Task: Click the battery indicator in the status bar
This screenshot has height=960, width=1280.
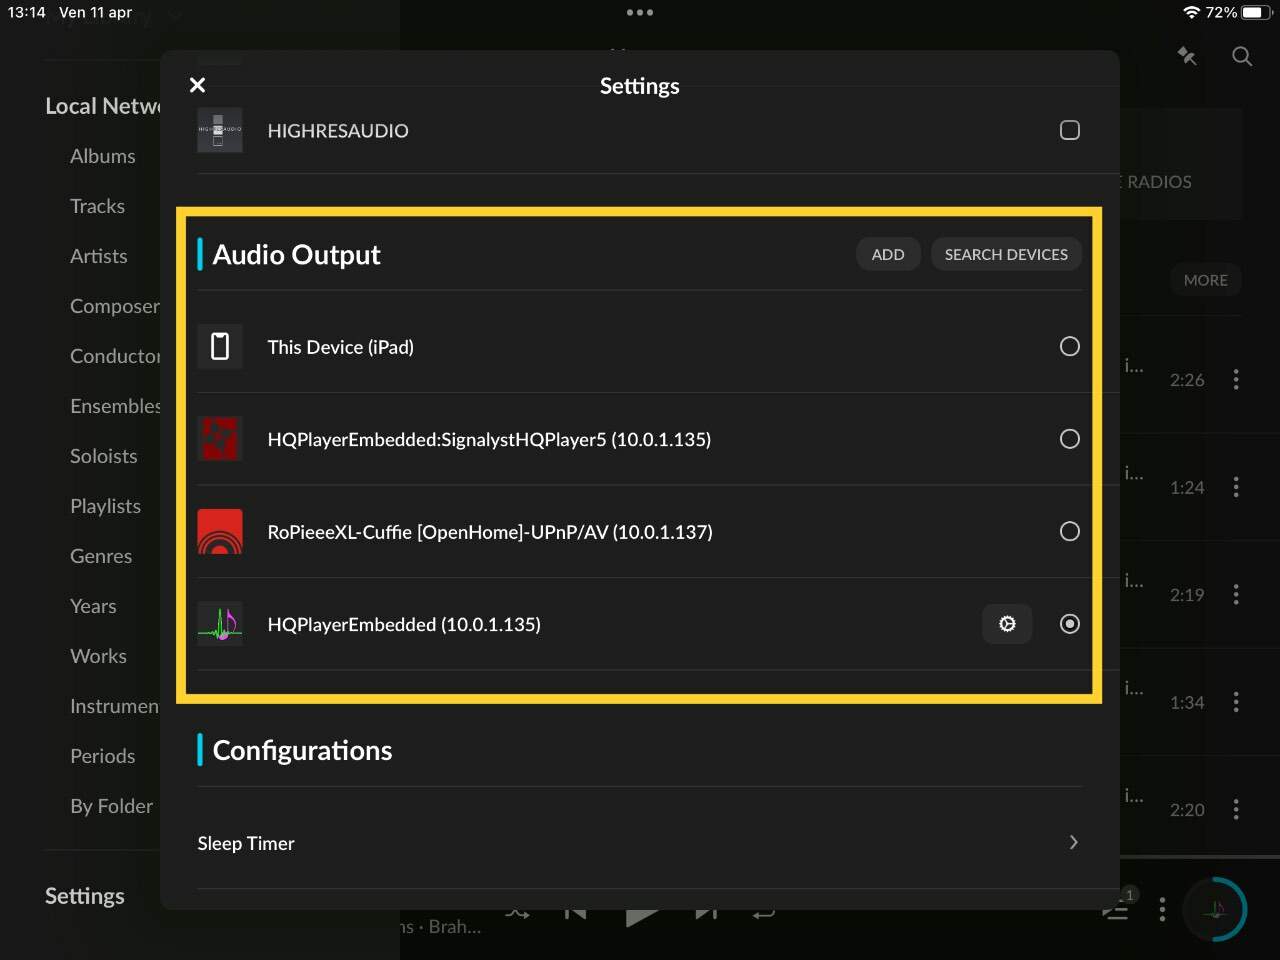Action: 1256,12
